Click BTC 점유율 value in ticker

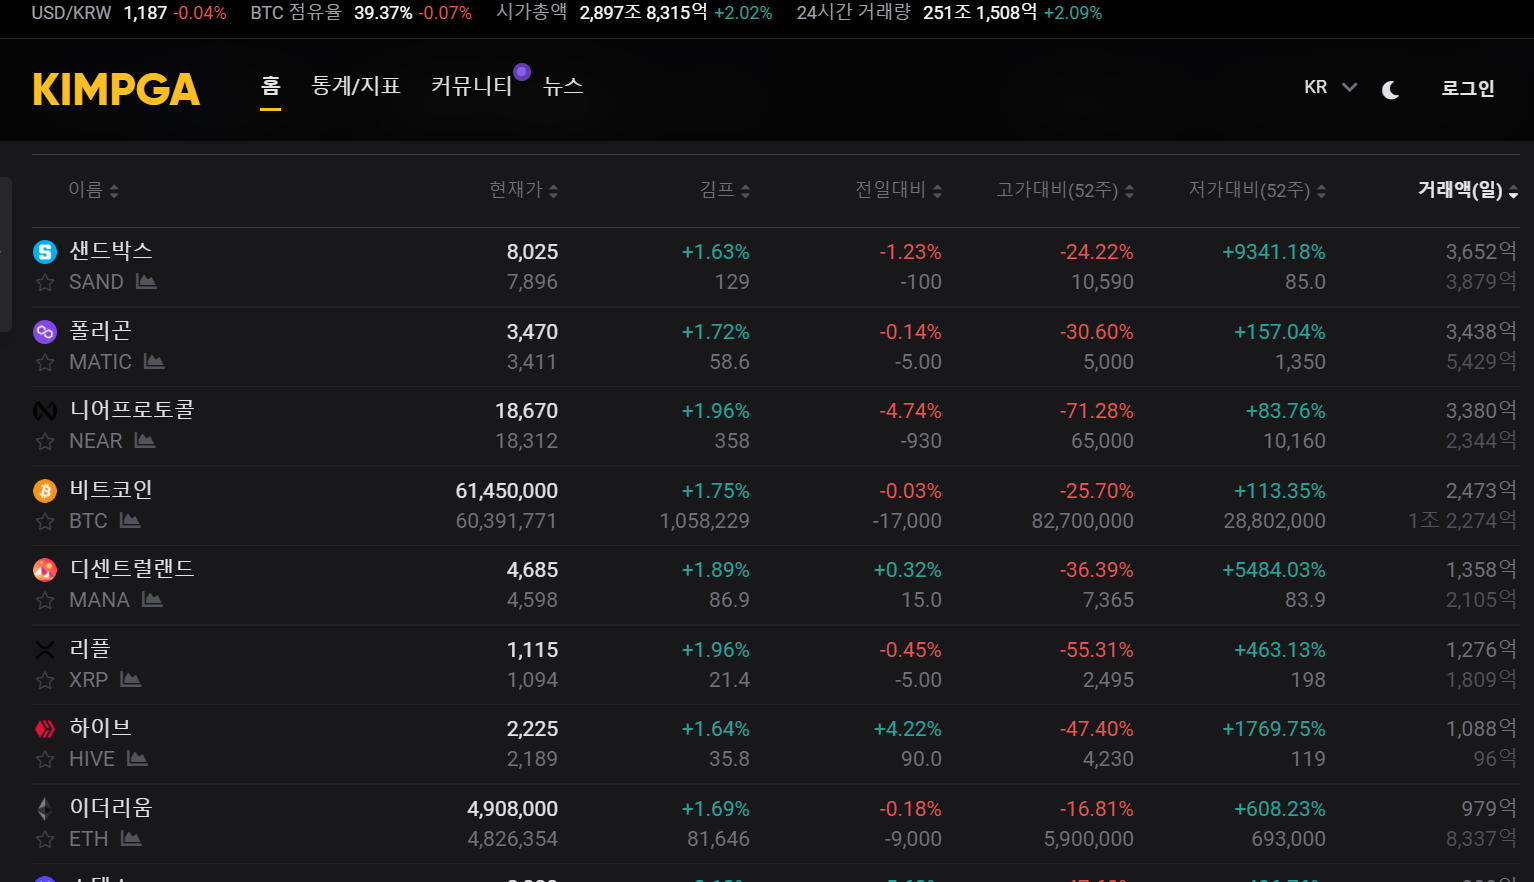(x=383, y=13)
